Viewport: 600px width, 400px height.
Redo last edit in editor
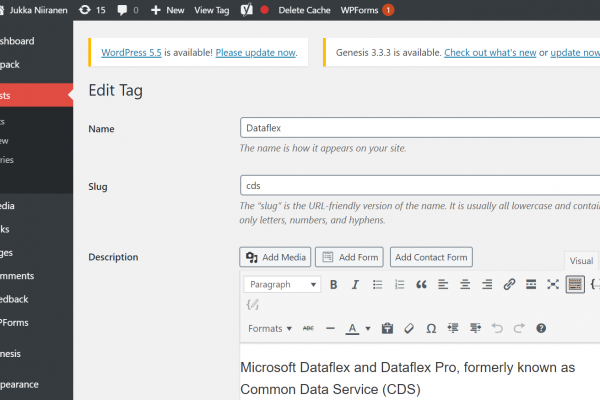tap(519, 328)
